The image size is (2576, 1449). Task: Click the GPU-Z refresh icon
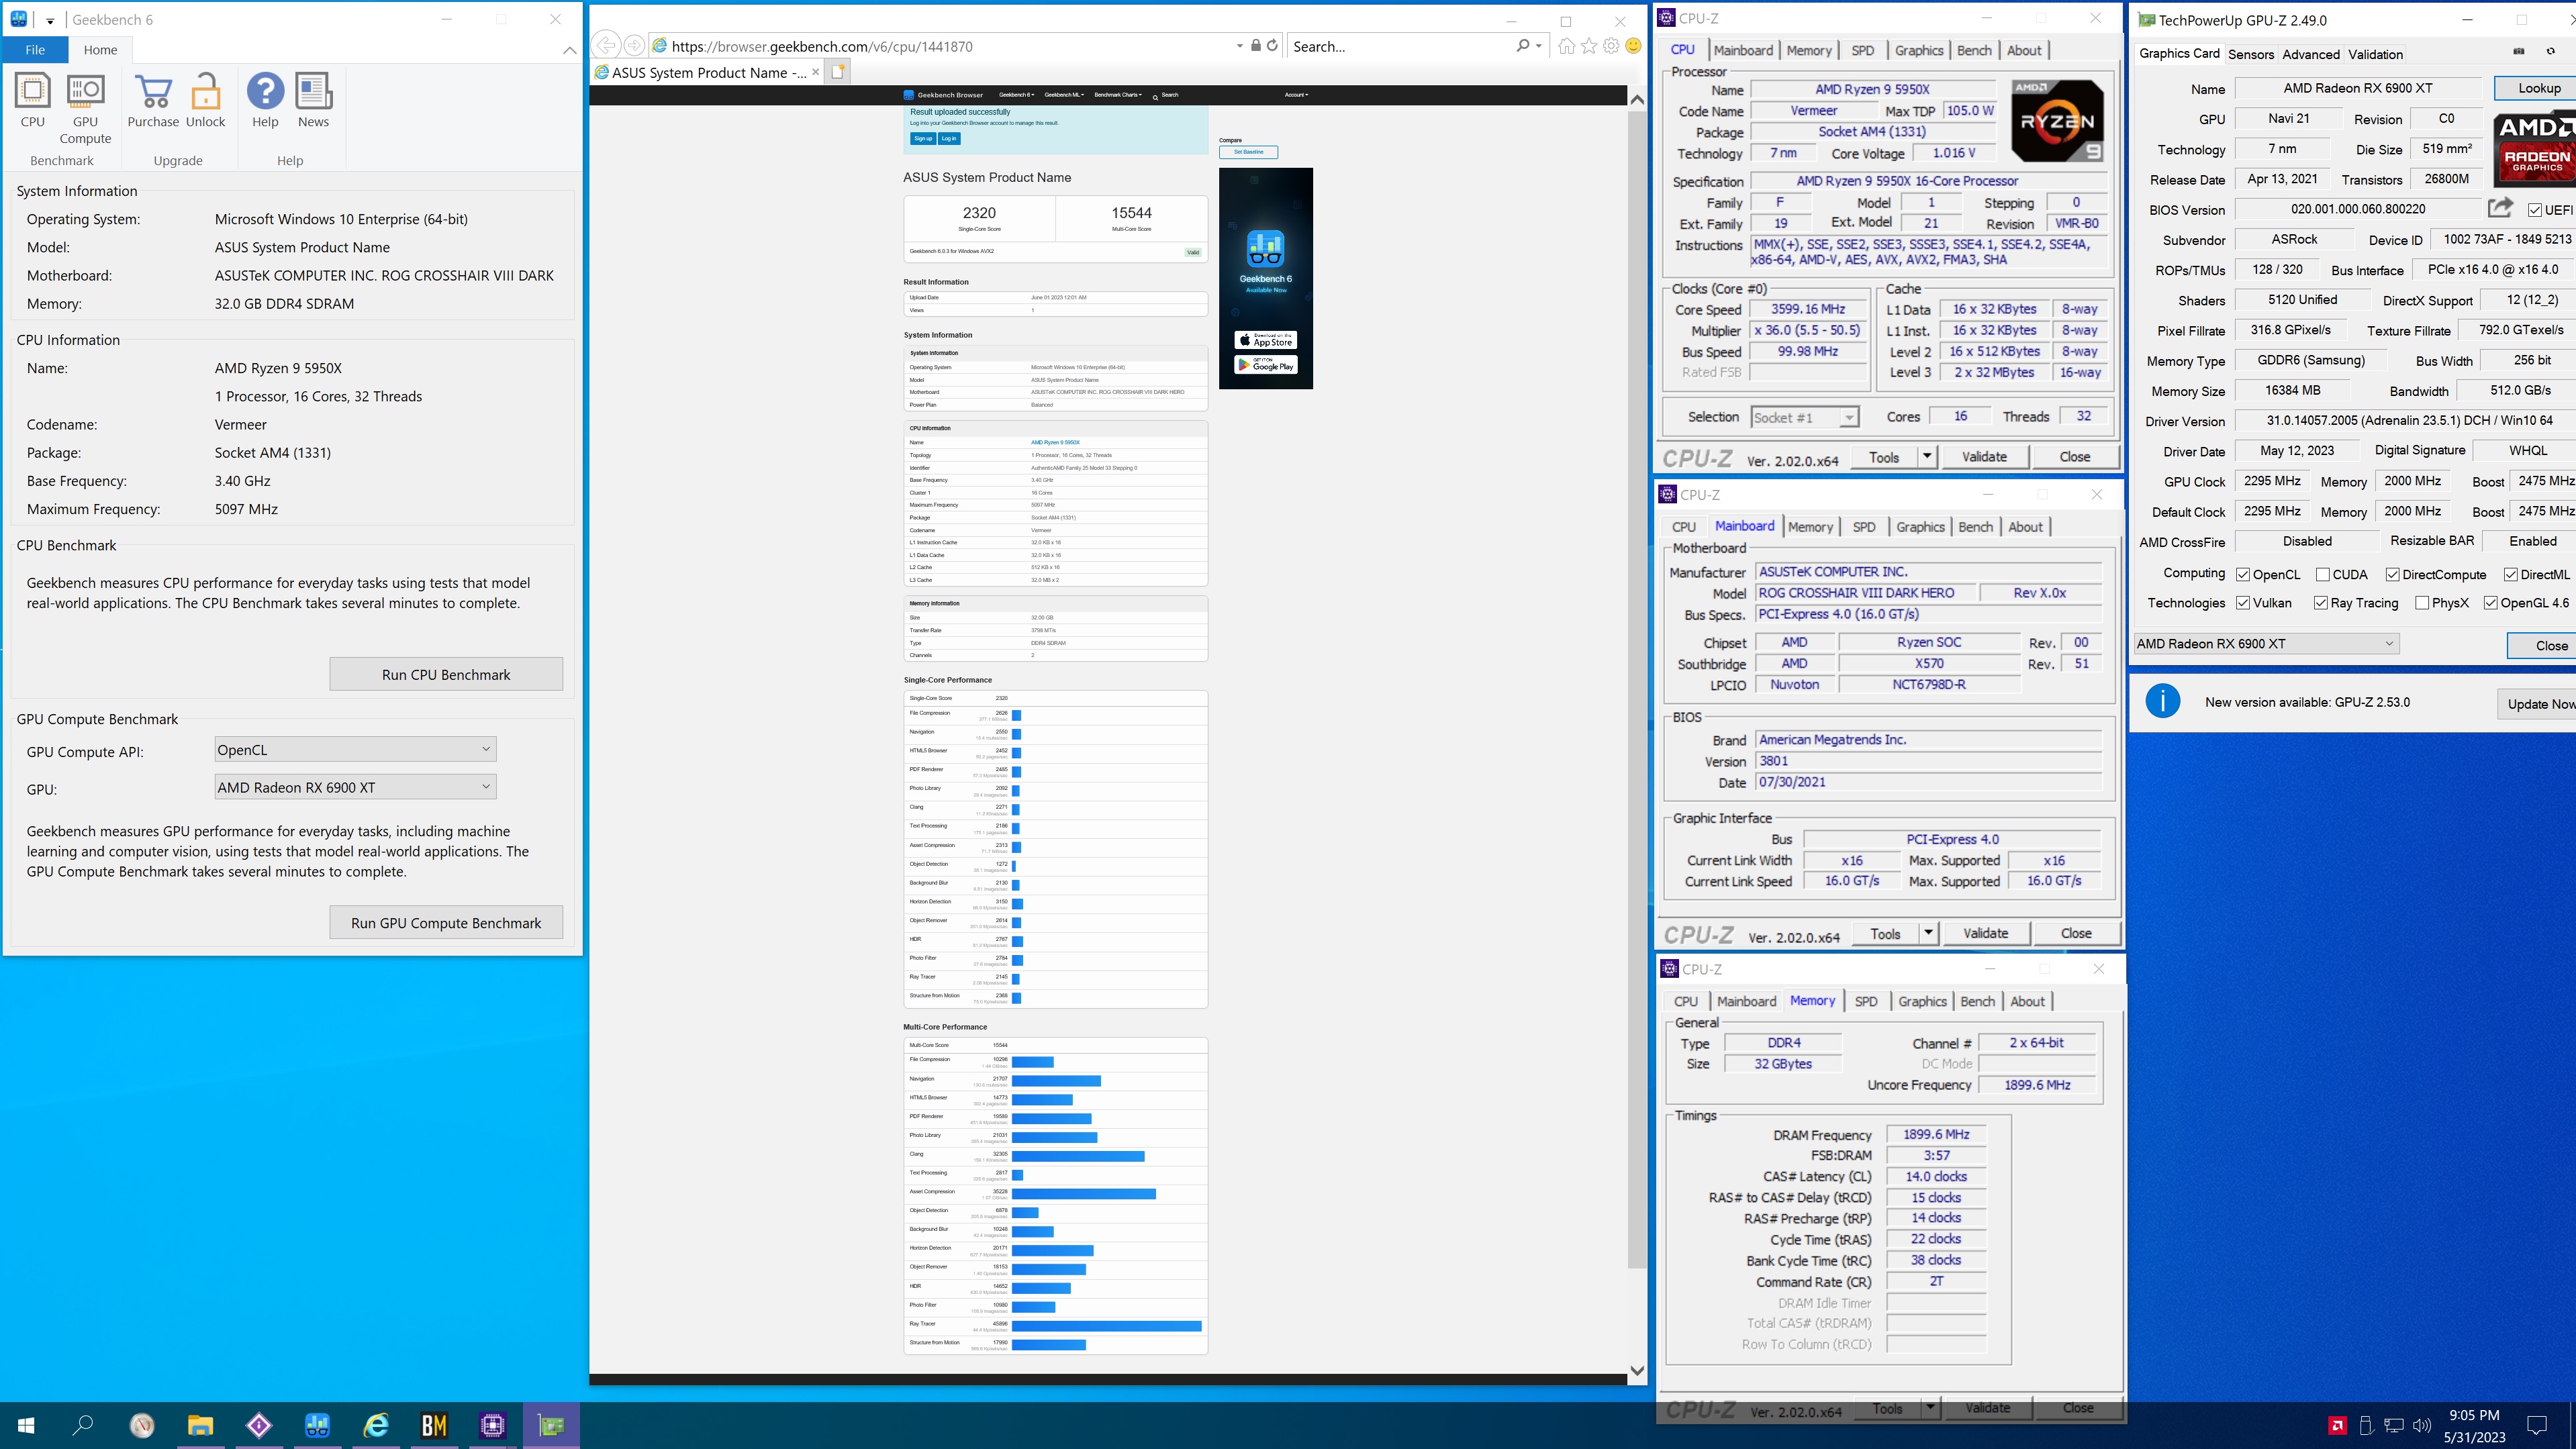(x=2550, y=51)
